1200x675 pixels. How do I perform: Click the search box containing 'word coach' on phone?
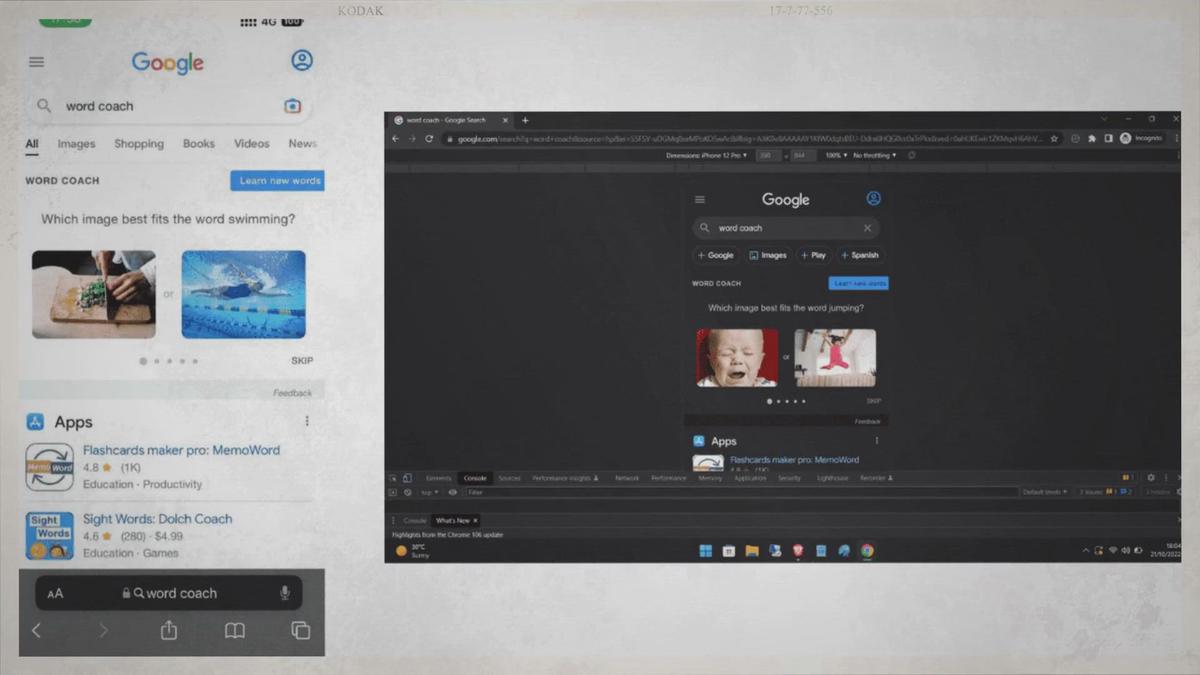168,106
